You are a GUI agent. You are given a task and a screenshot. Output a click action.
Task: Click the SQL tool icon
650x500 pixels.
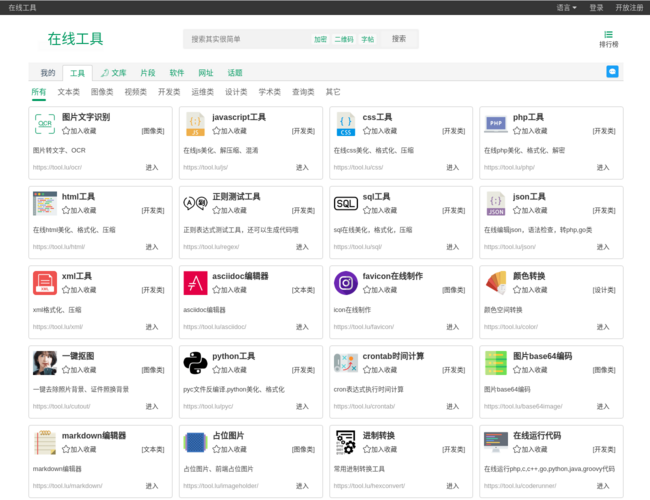(346, 204)
